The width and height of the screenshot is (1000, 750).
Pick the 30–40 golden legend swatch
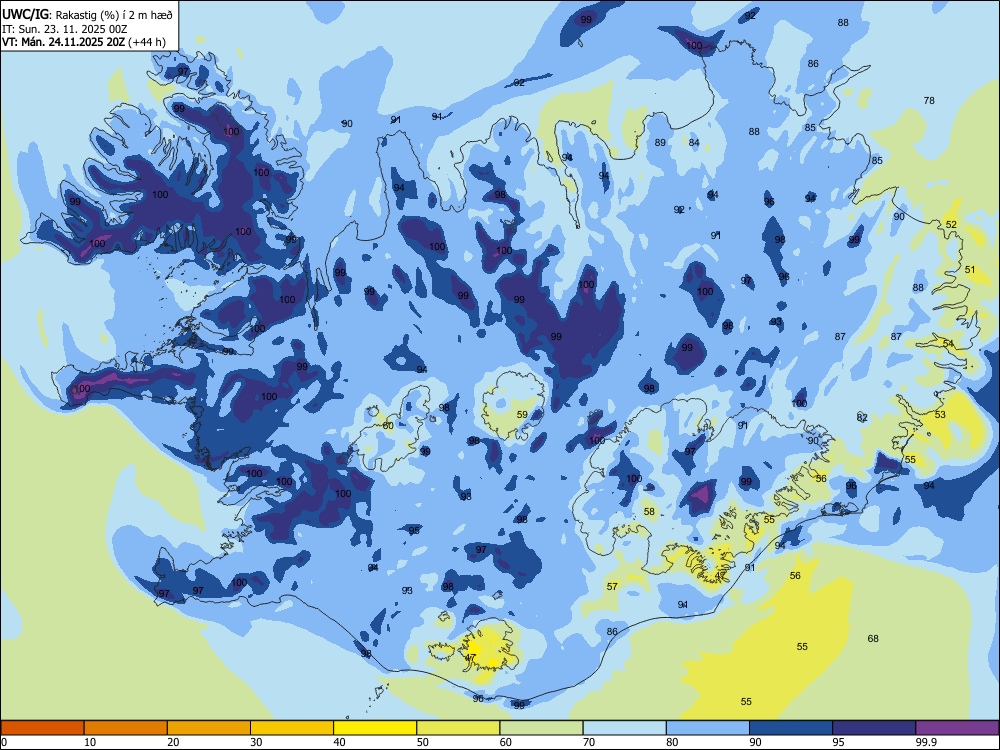click(x=292, y=728)
